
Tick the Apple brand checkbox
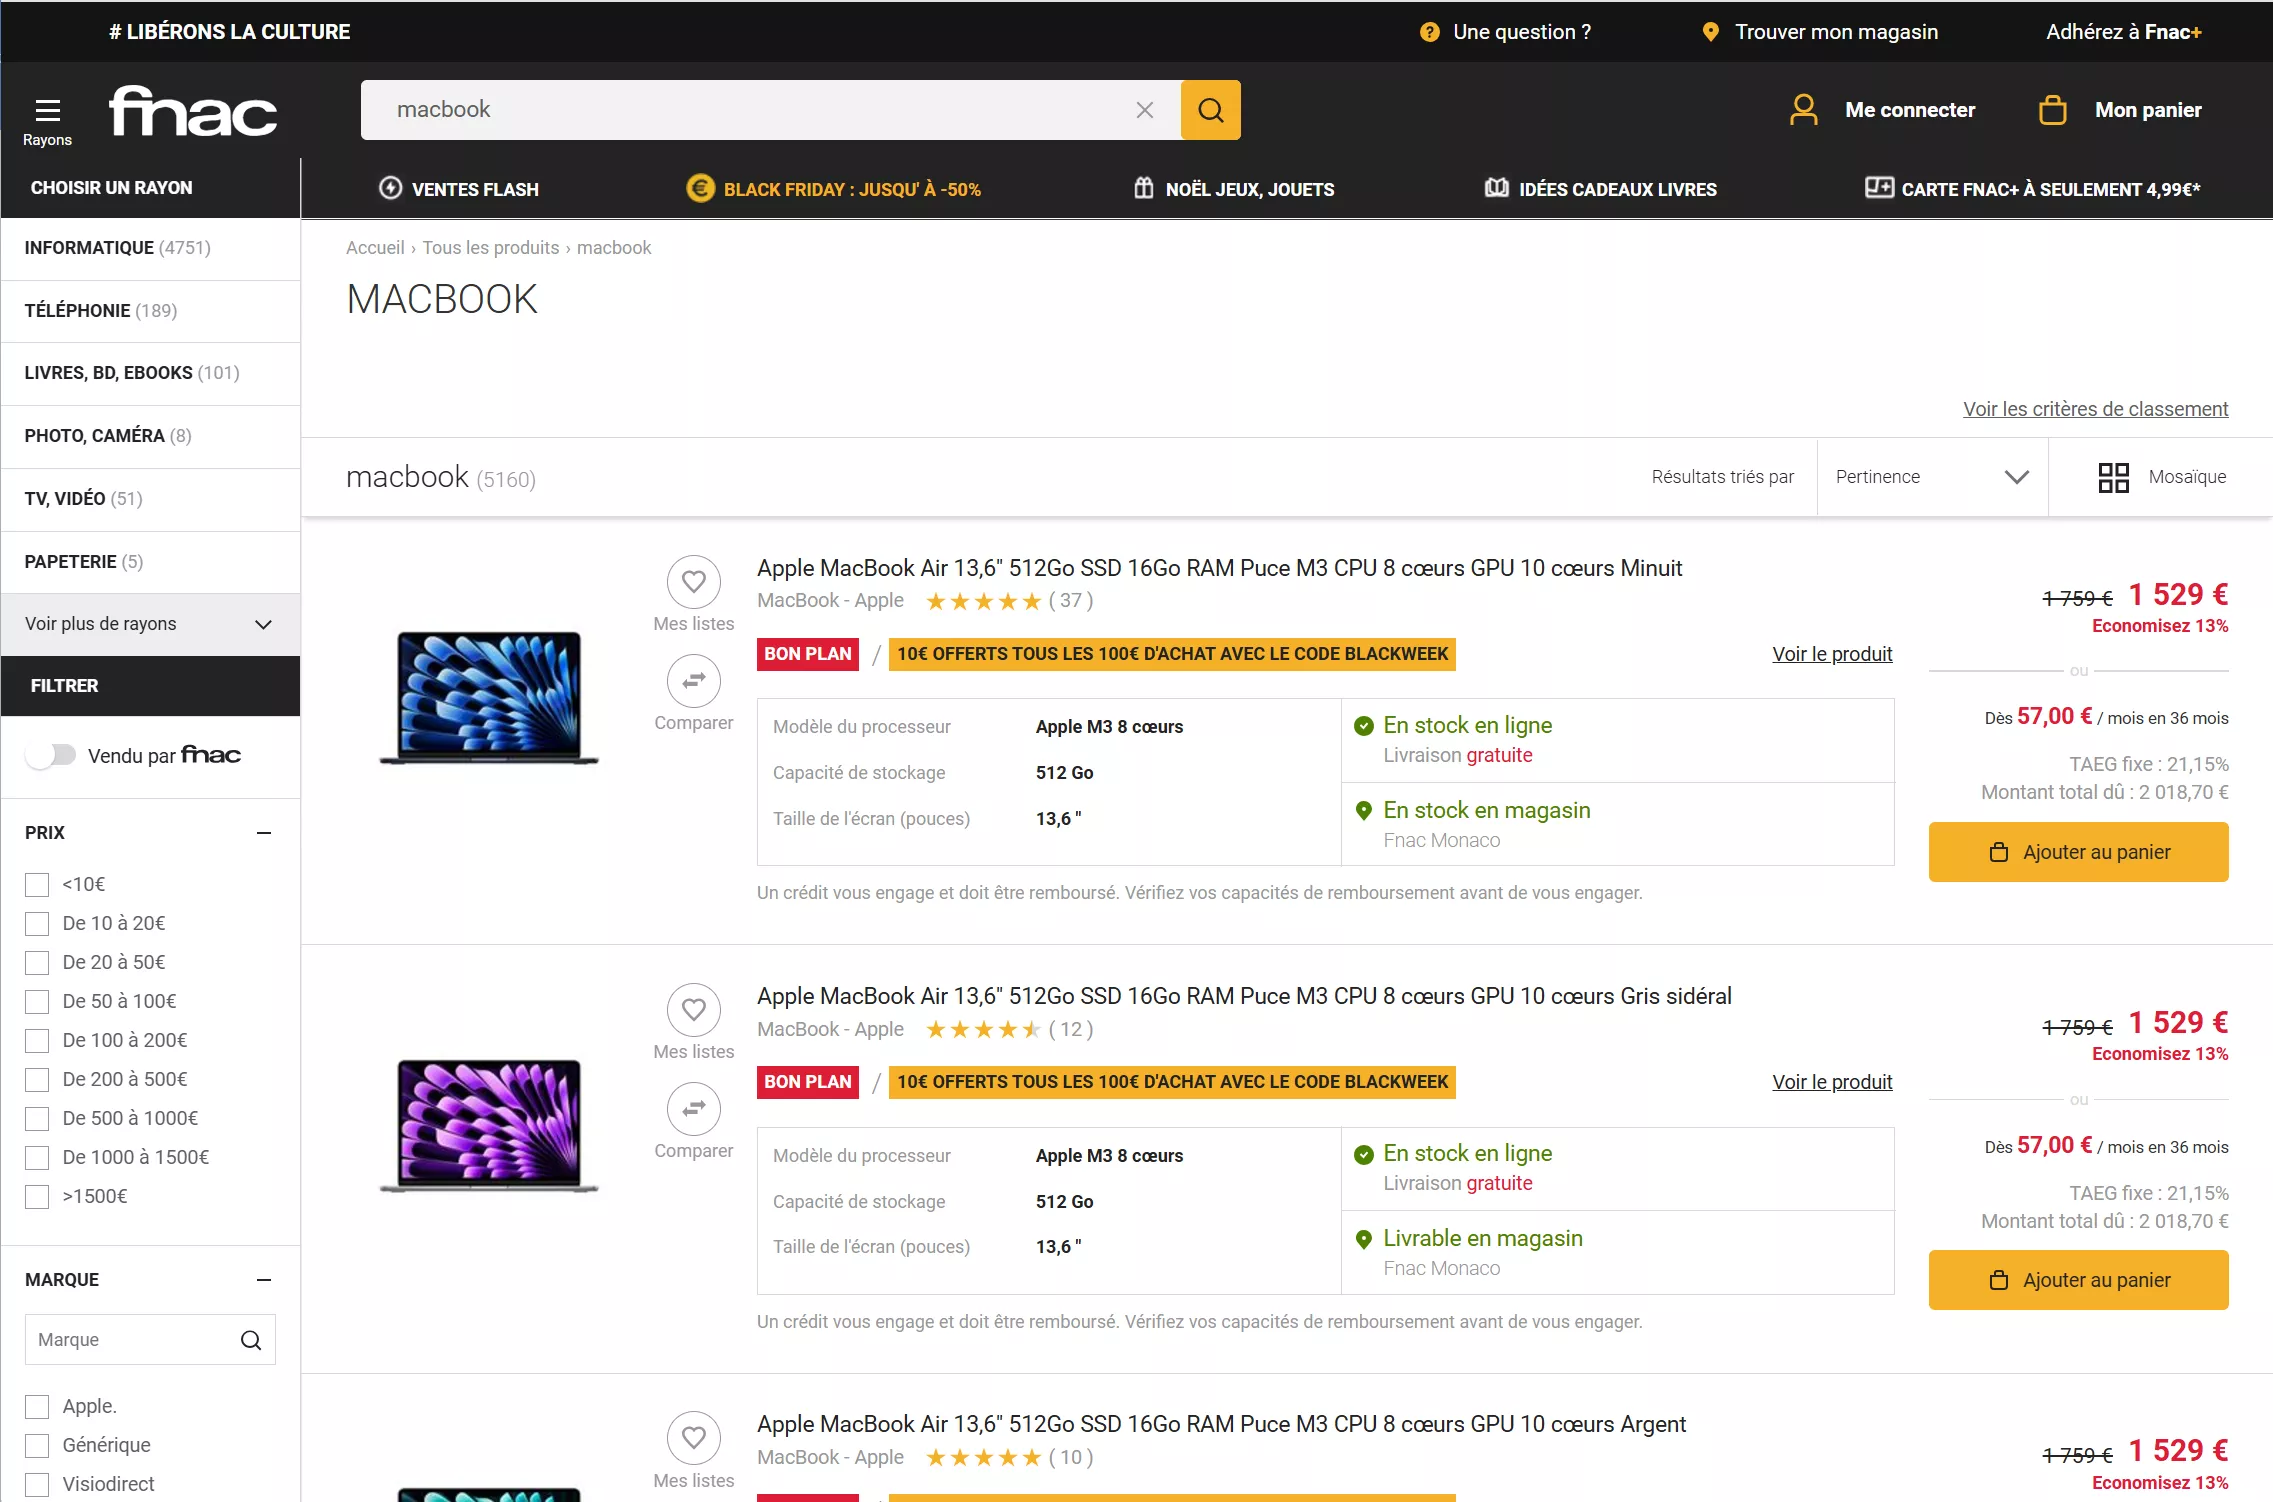pyautogui.click(x=37, y=1407)
